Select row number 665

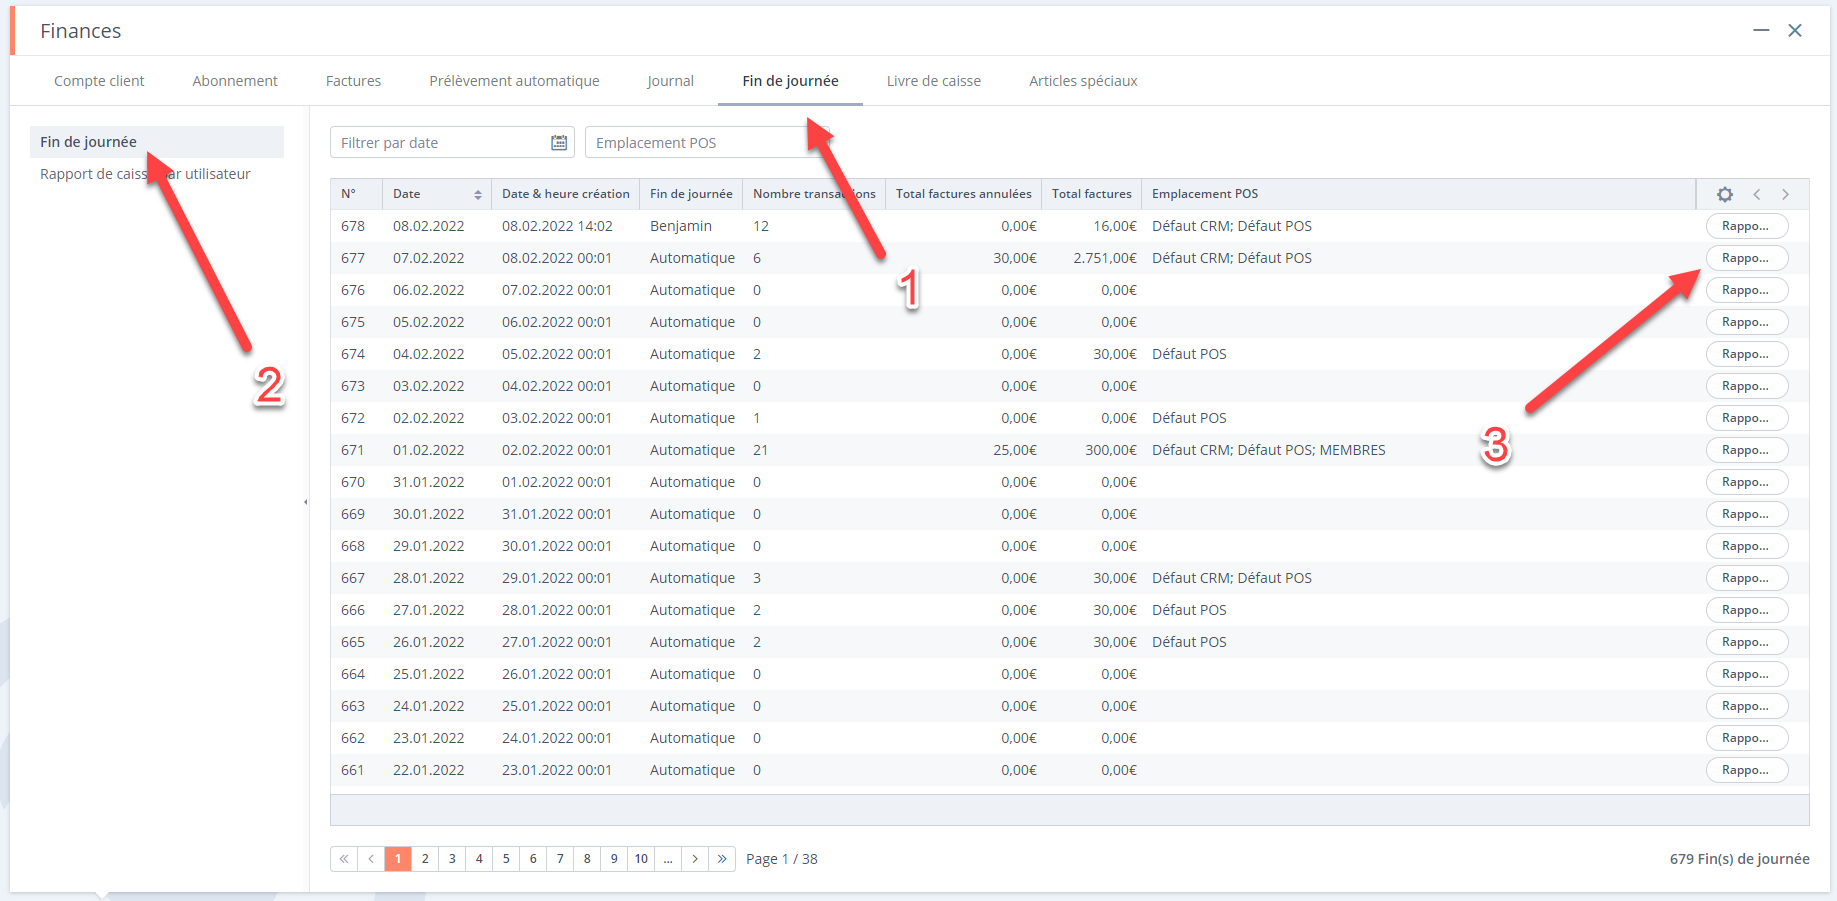[353, 642]
